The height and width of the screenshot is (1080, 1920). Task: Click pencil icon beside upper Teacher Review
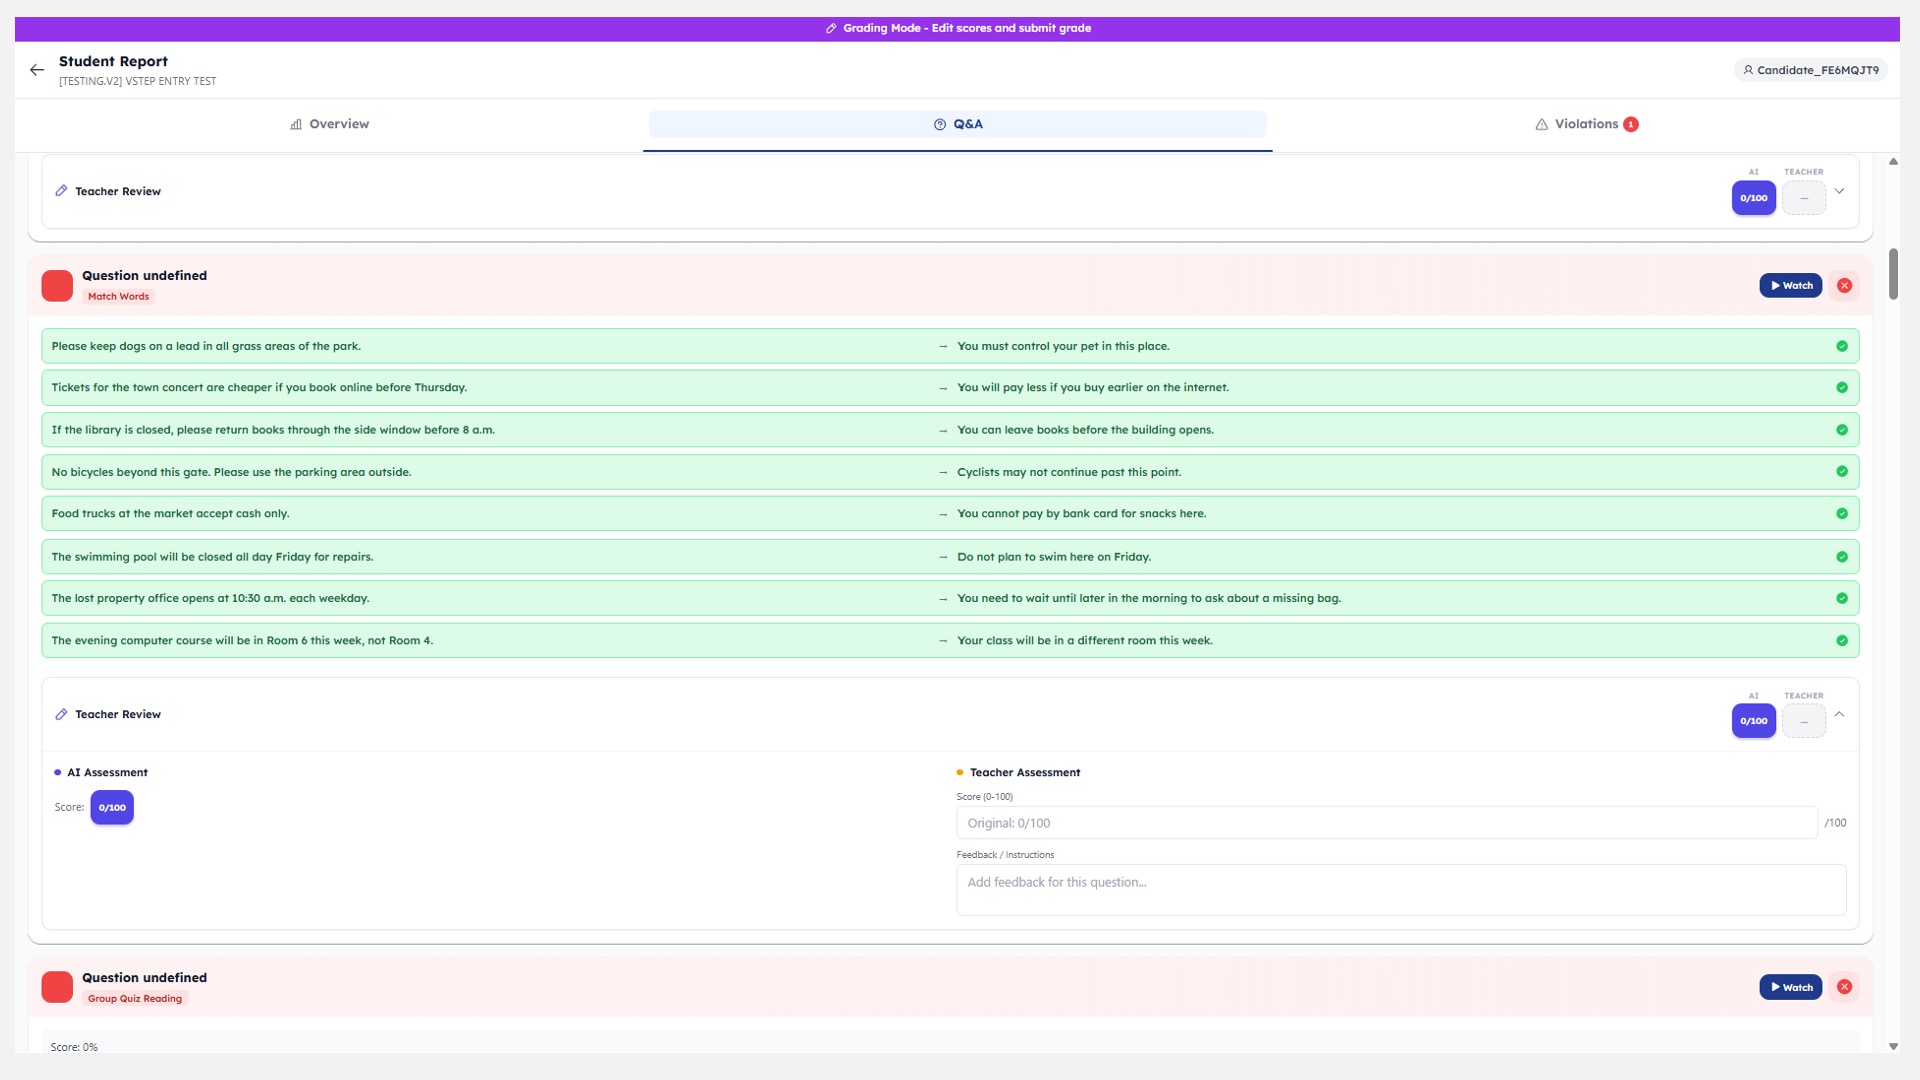pyautogui.click(x=61, y=191)
